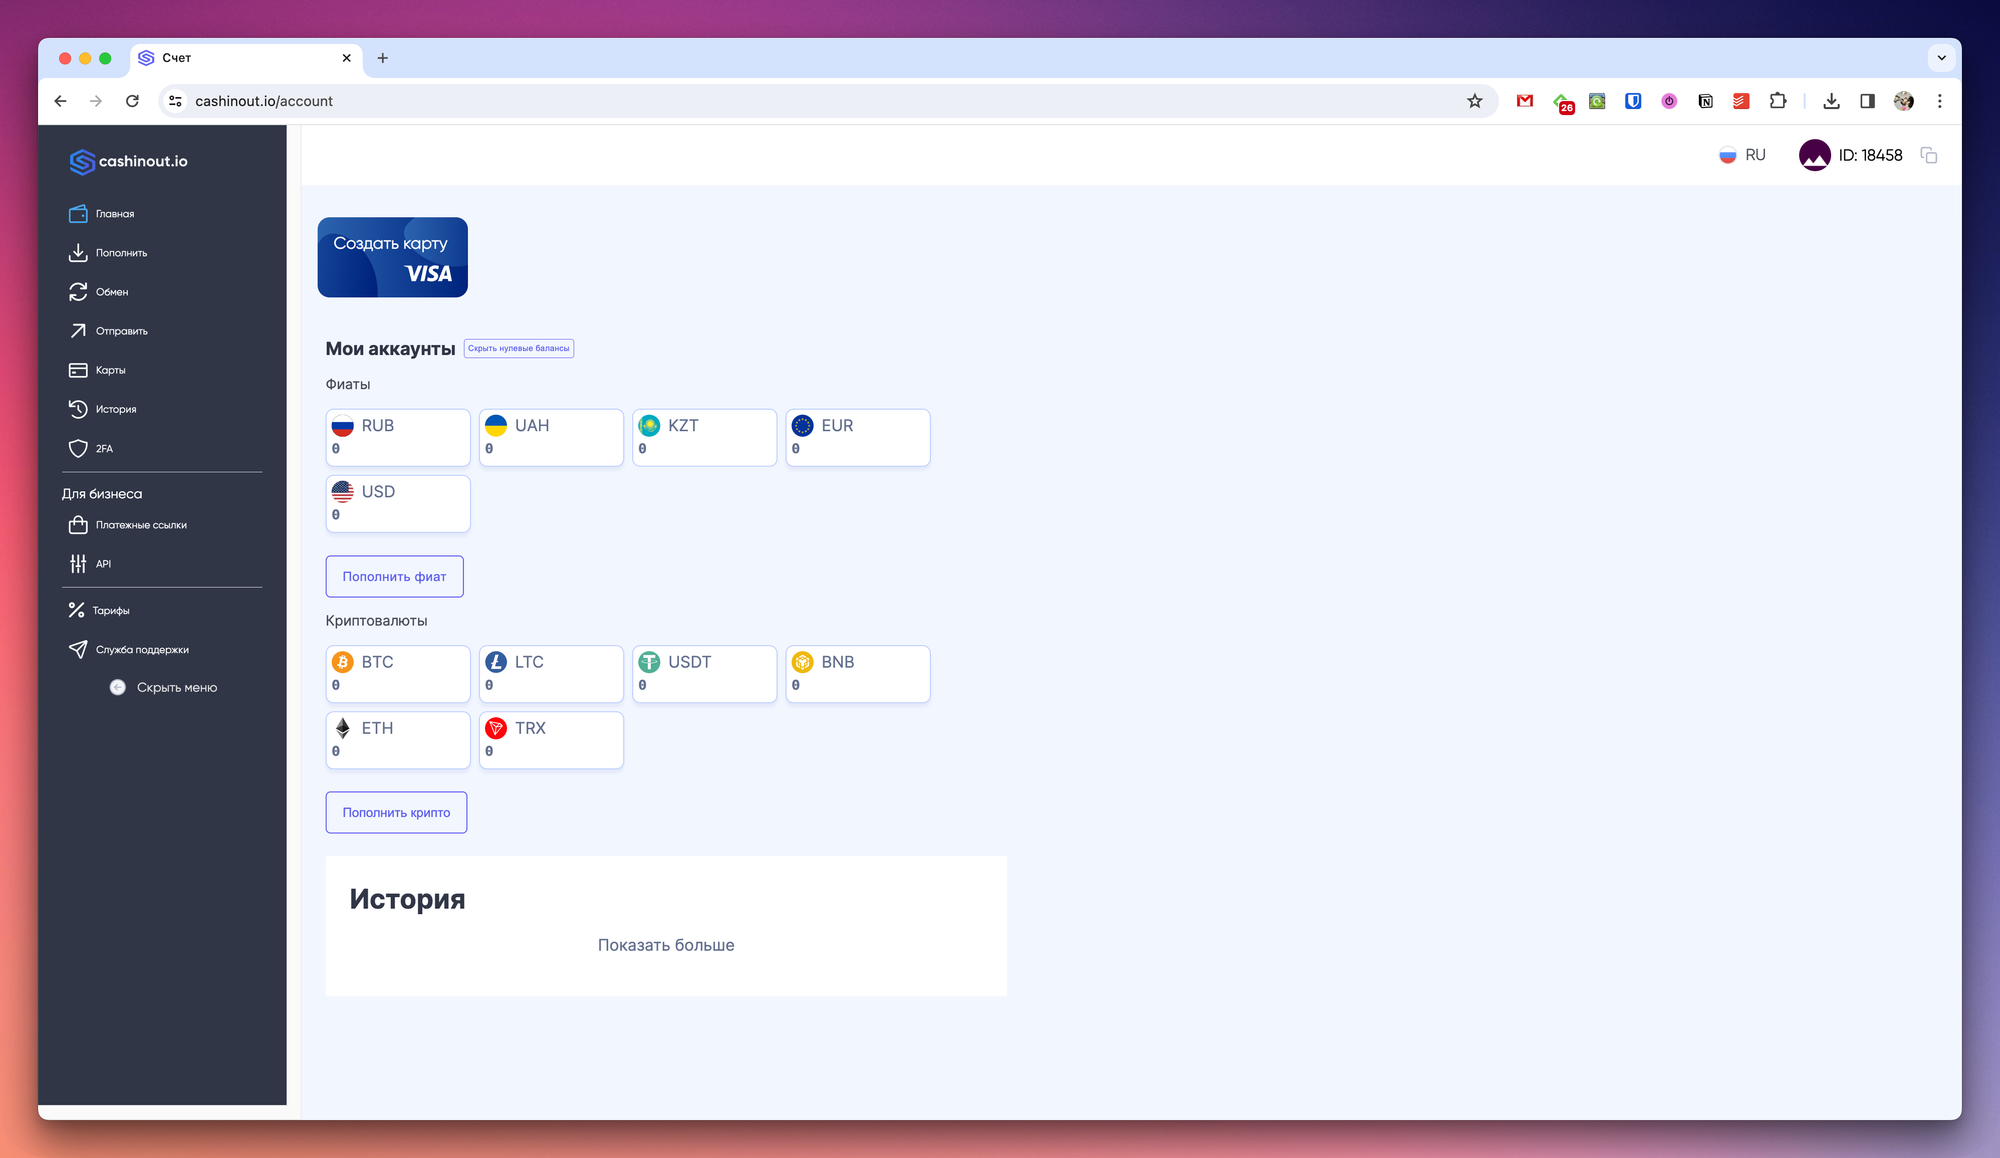Open Пополнить via its download icon

pos(78,253)
